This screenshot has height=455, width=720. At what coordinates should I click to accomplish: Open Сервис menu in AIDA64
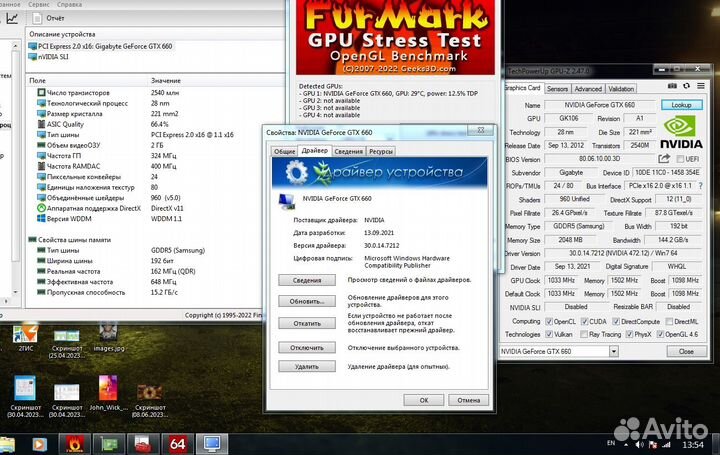click(39, 4)
